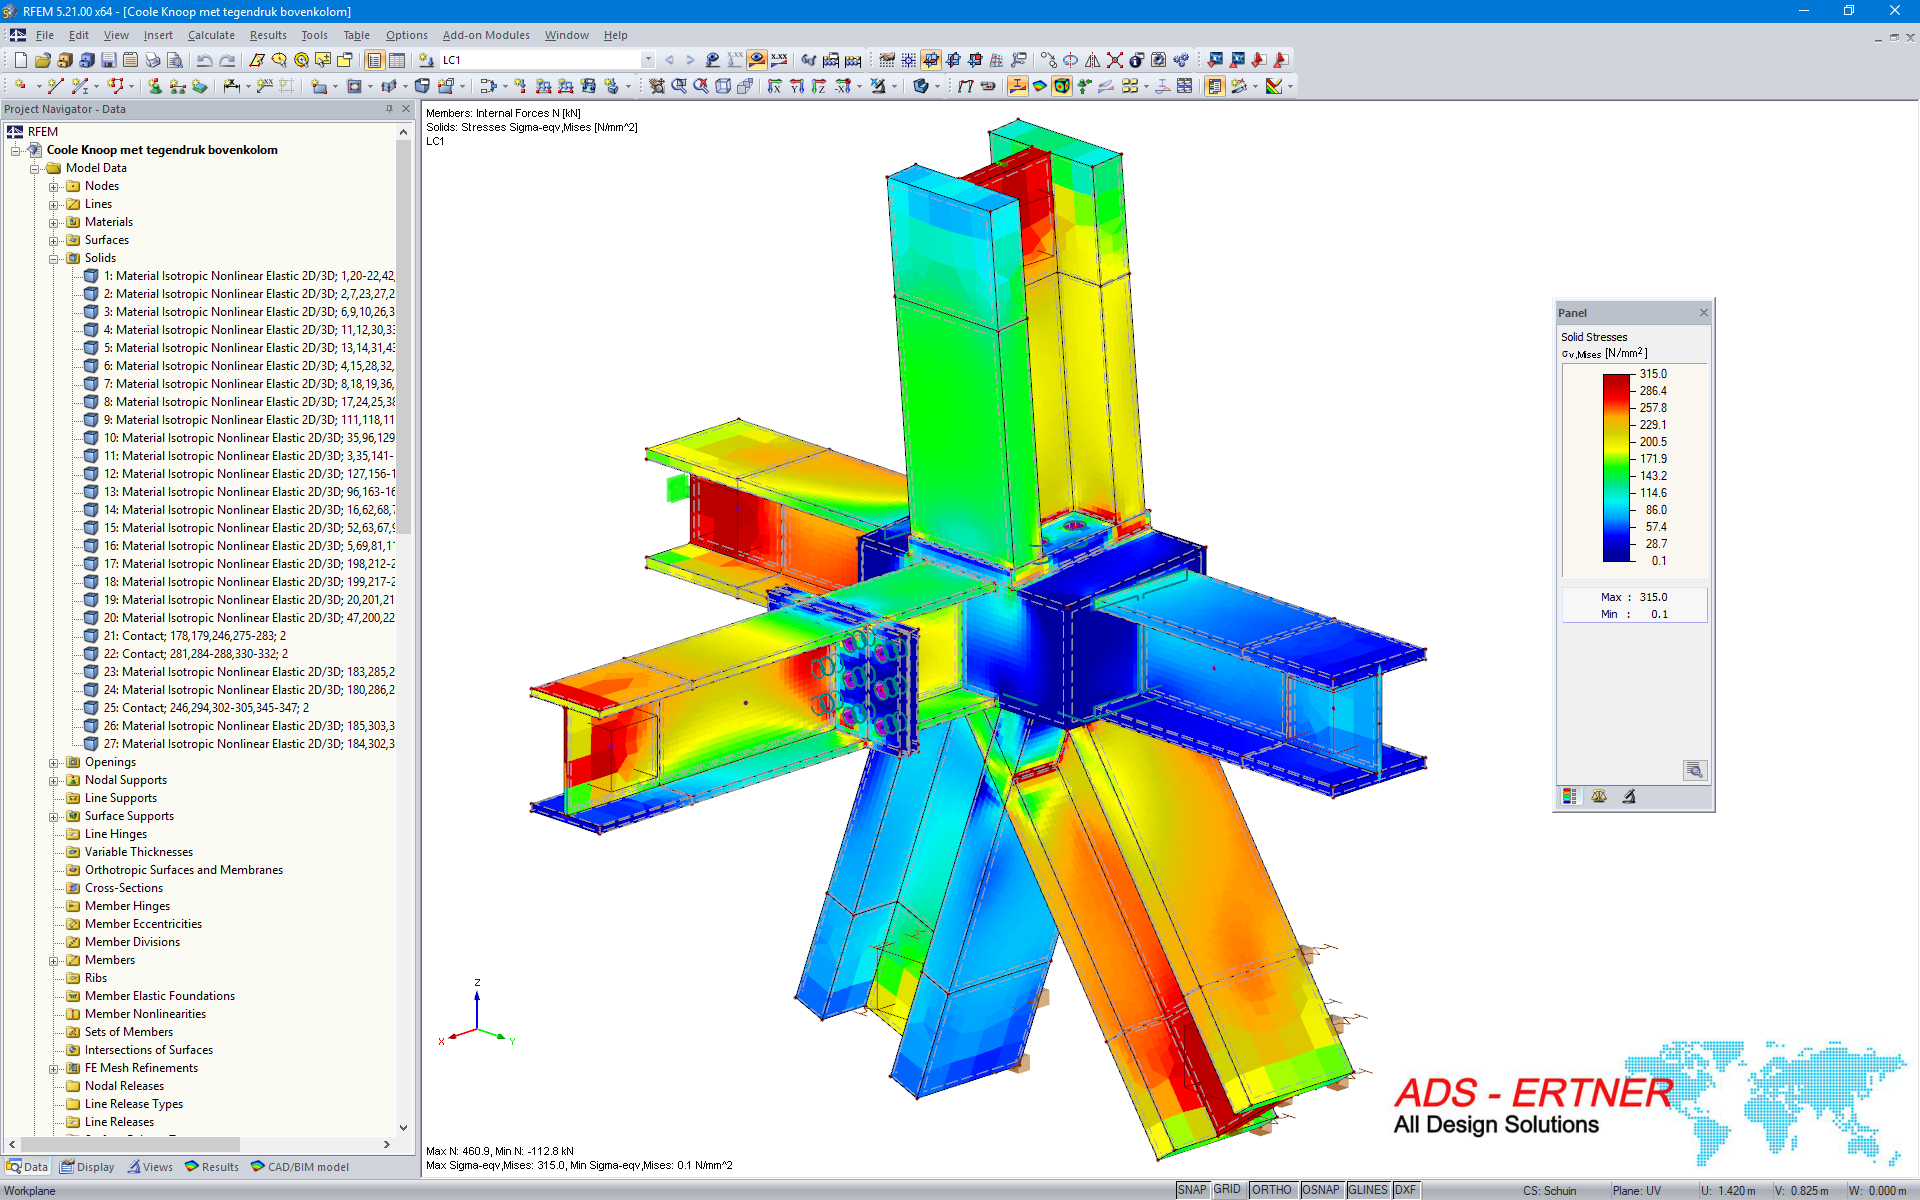Screen dimensions: 1920x1200
Task: Switch Panel to the scale tab
Action: tap(1599, 796)
